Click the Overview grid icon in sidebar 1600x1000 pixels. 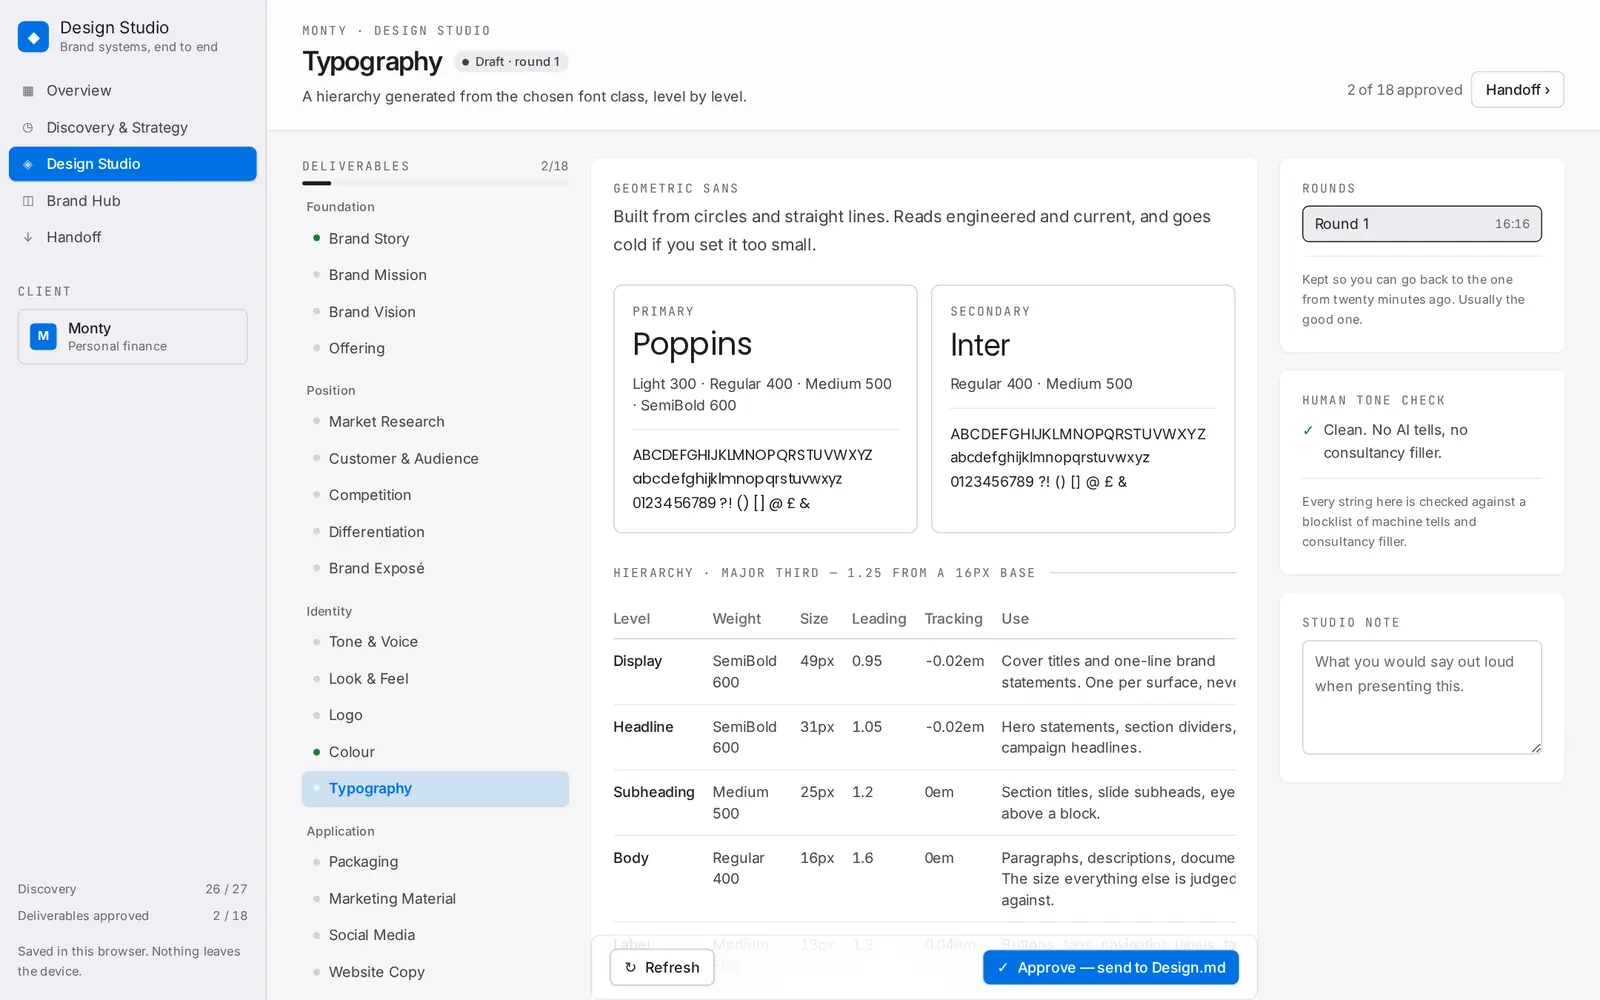tap(28, 91)
